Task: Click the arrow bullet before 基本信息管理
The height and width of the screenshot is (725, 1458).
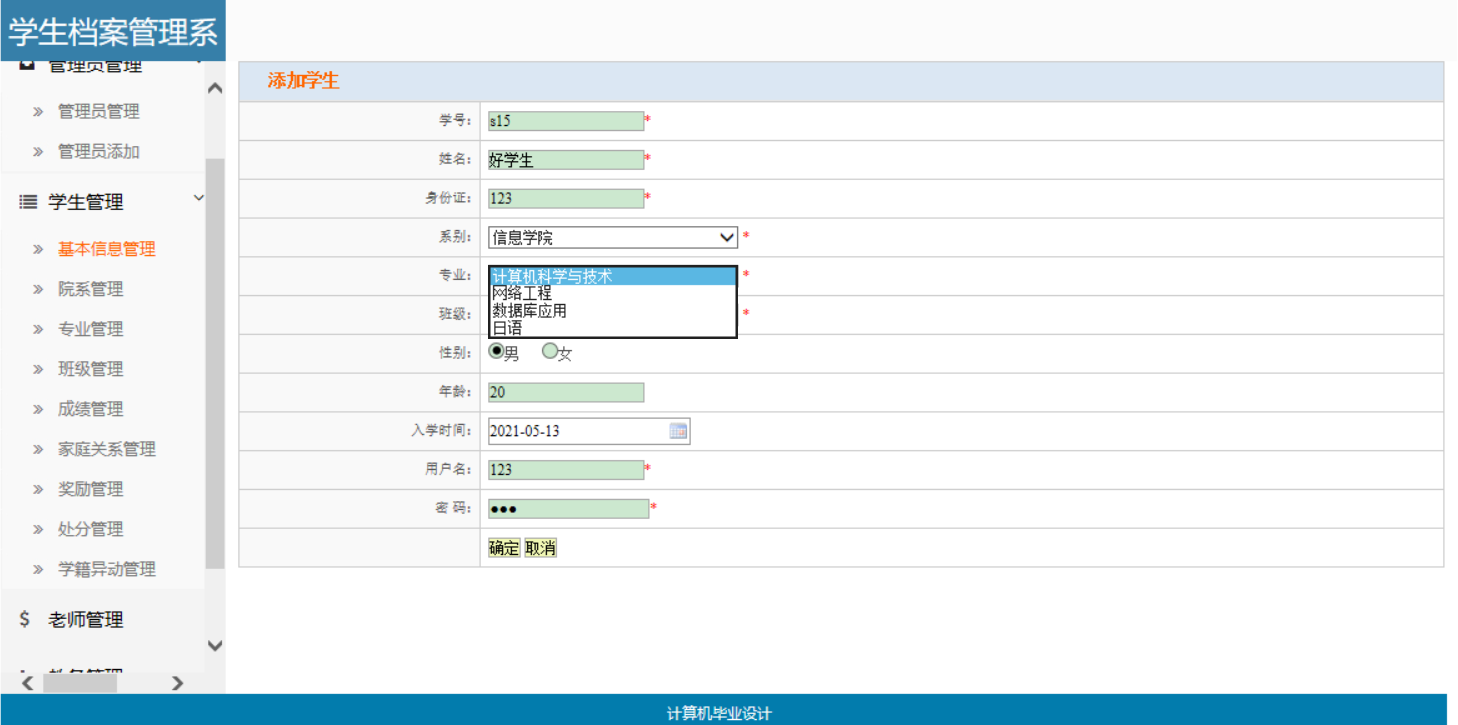Action: pos(38,249)
